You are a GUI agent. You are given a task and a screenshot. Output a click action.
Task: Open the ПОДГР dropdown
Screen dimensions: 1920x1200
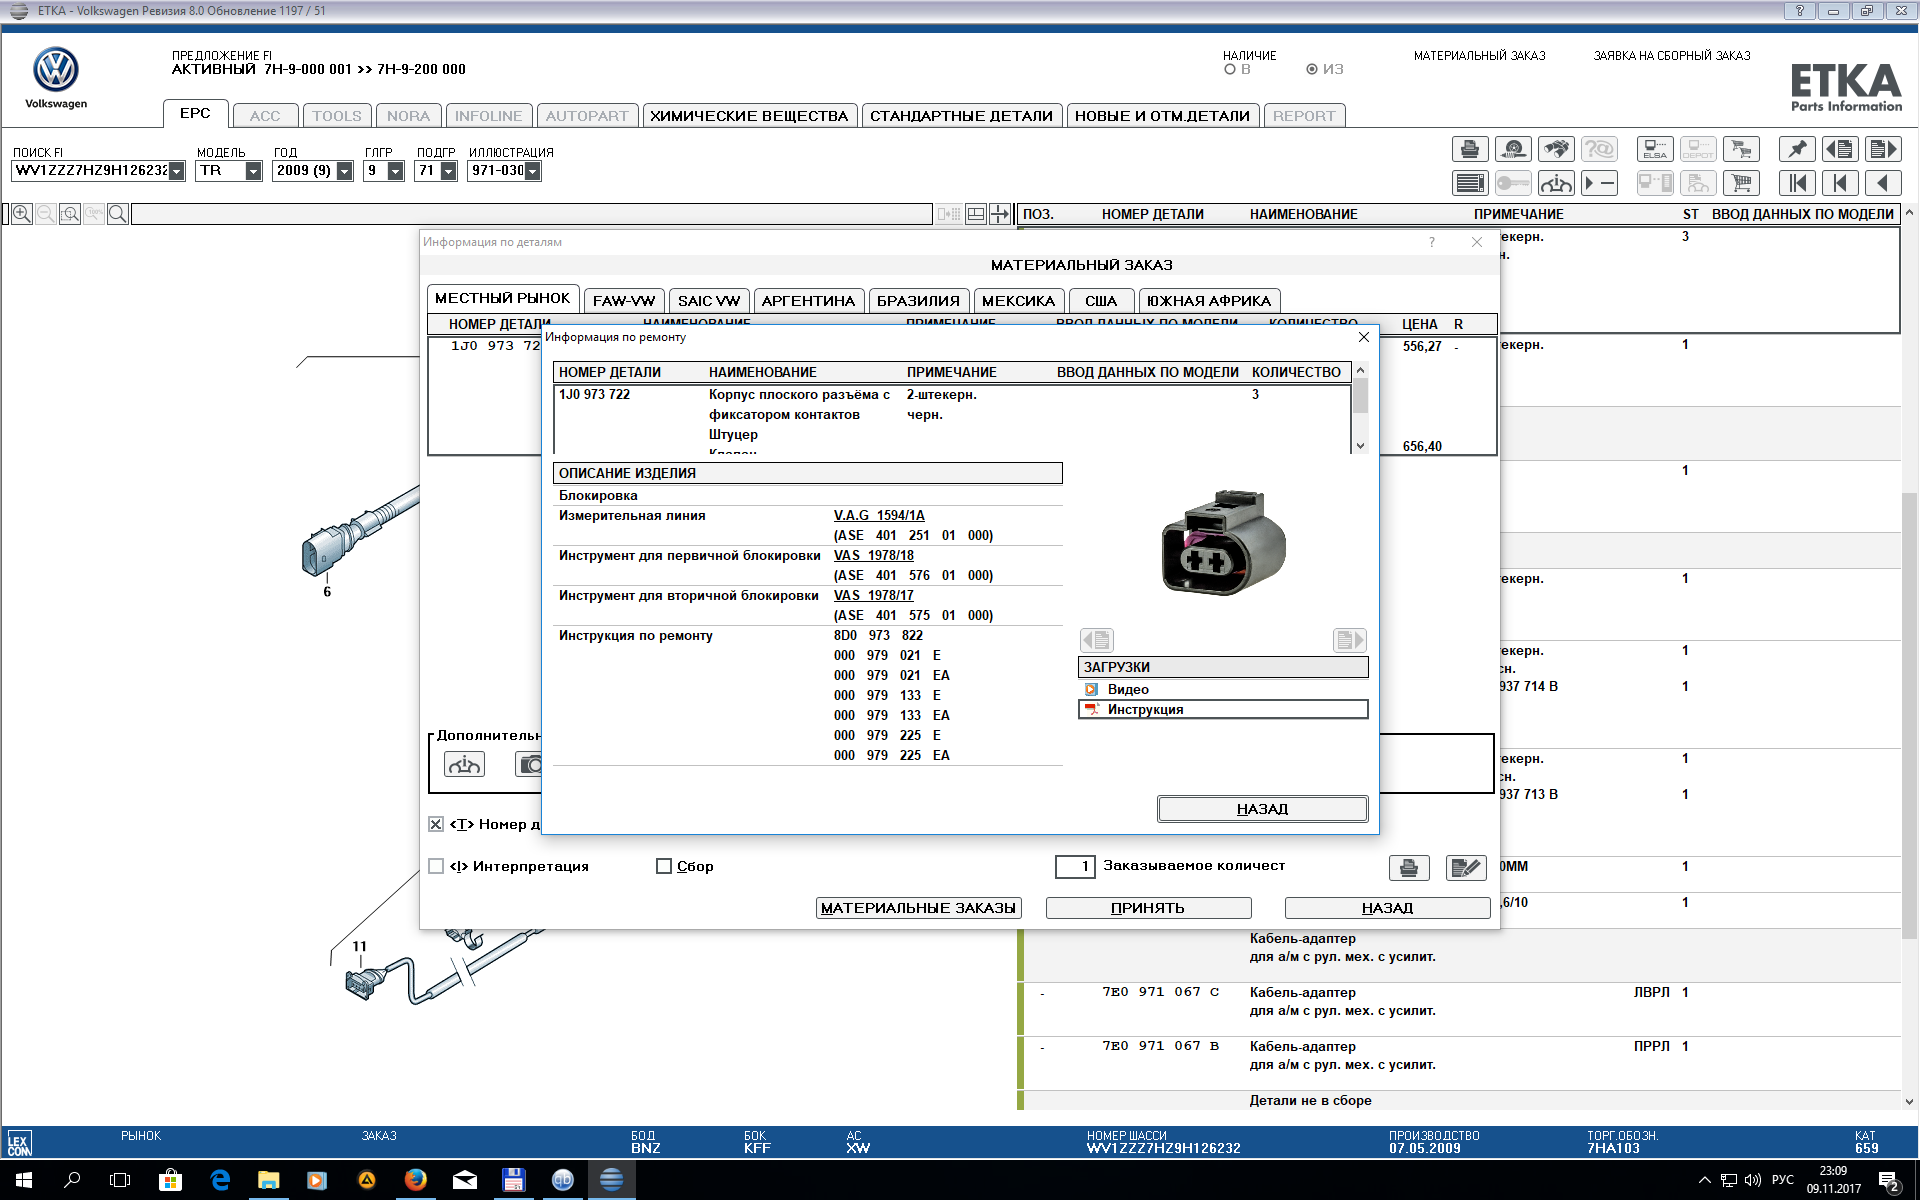click(449, 171)
